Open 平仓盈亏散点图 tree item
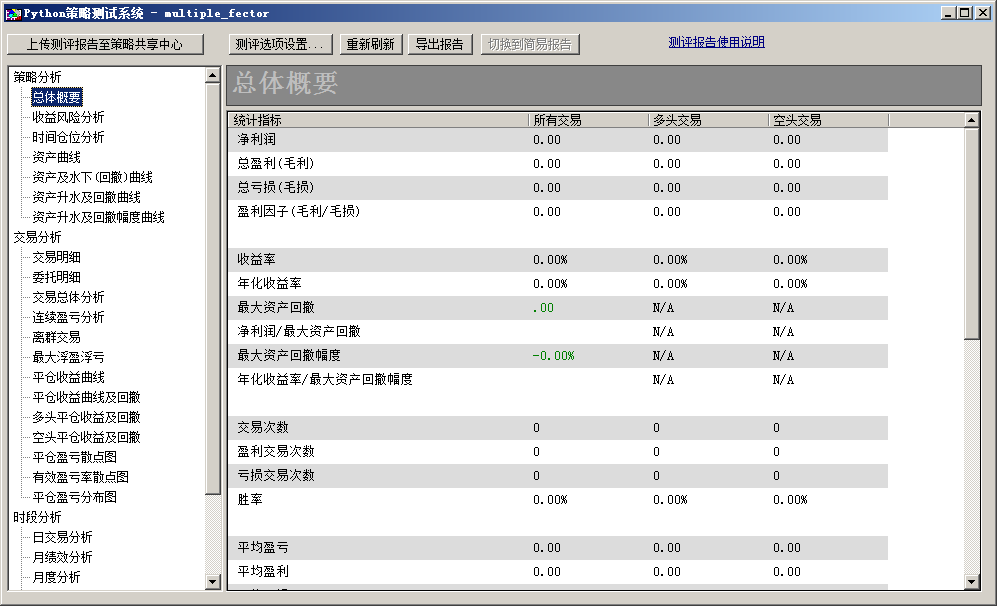The image size is (997, 606). coord(74,457)
